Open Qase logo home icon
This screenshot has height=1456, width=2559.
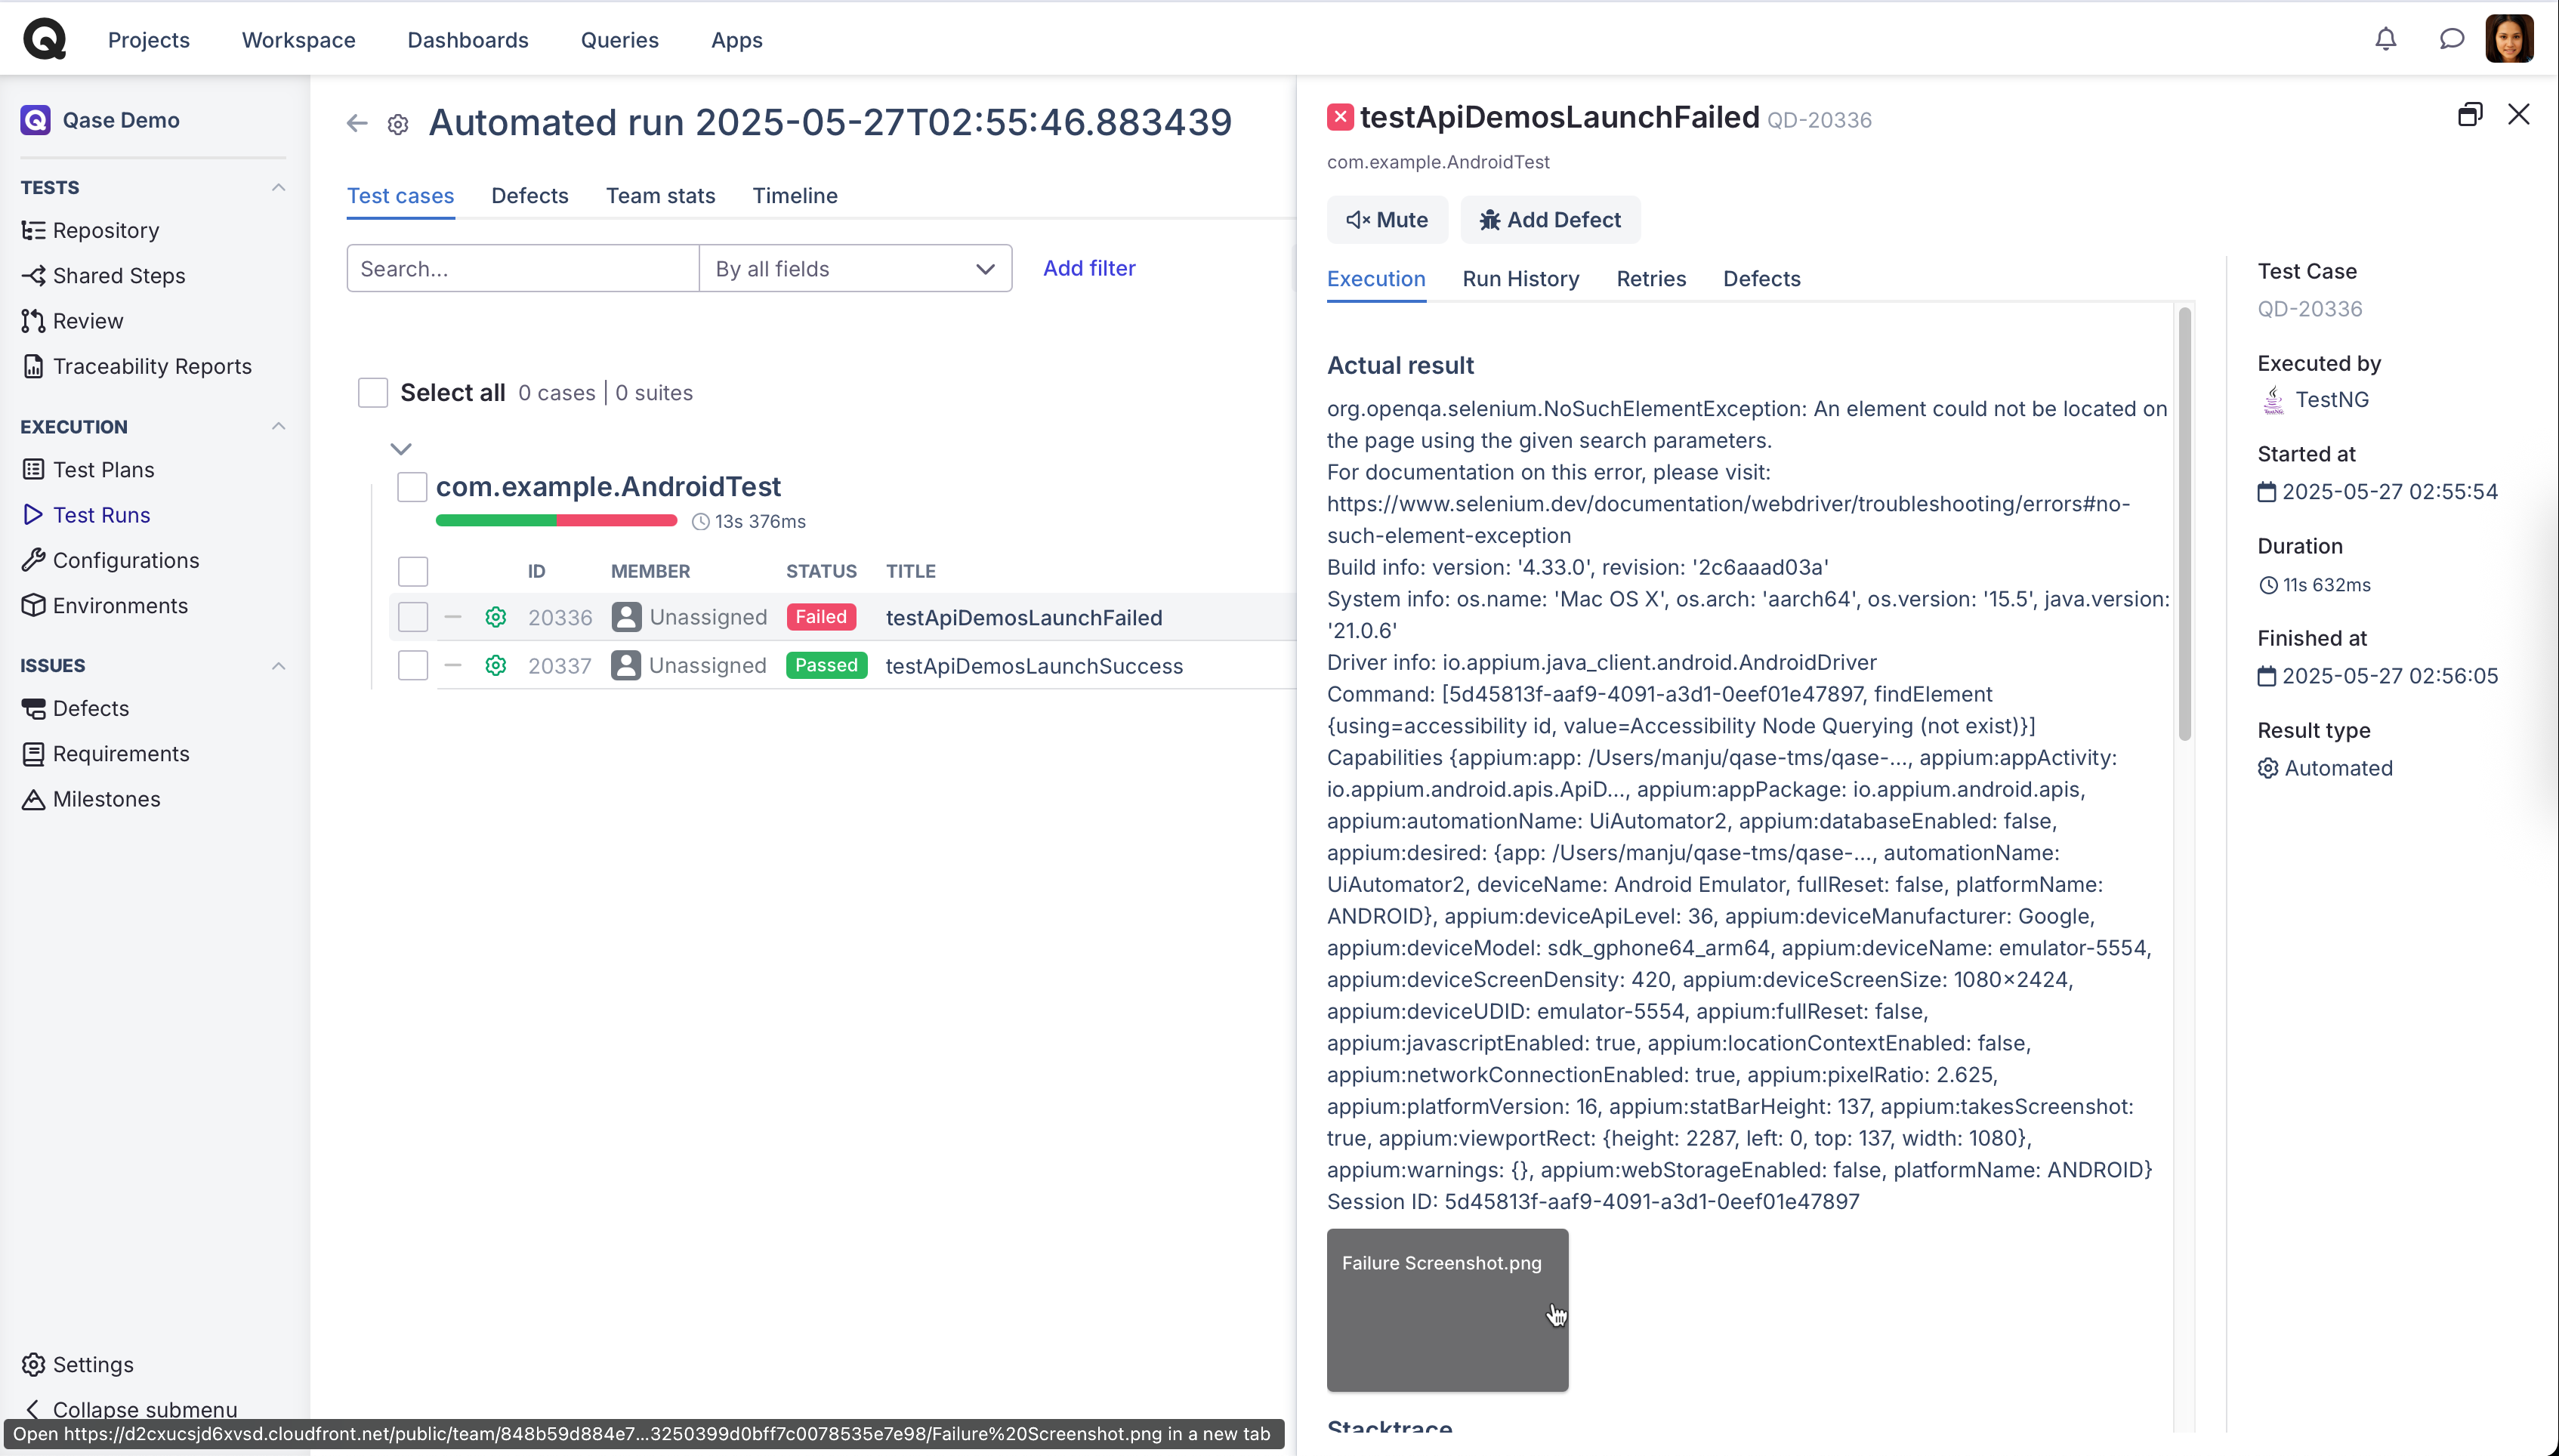[x=45, y=39]
